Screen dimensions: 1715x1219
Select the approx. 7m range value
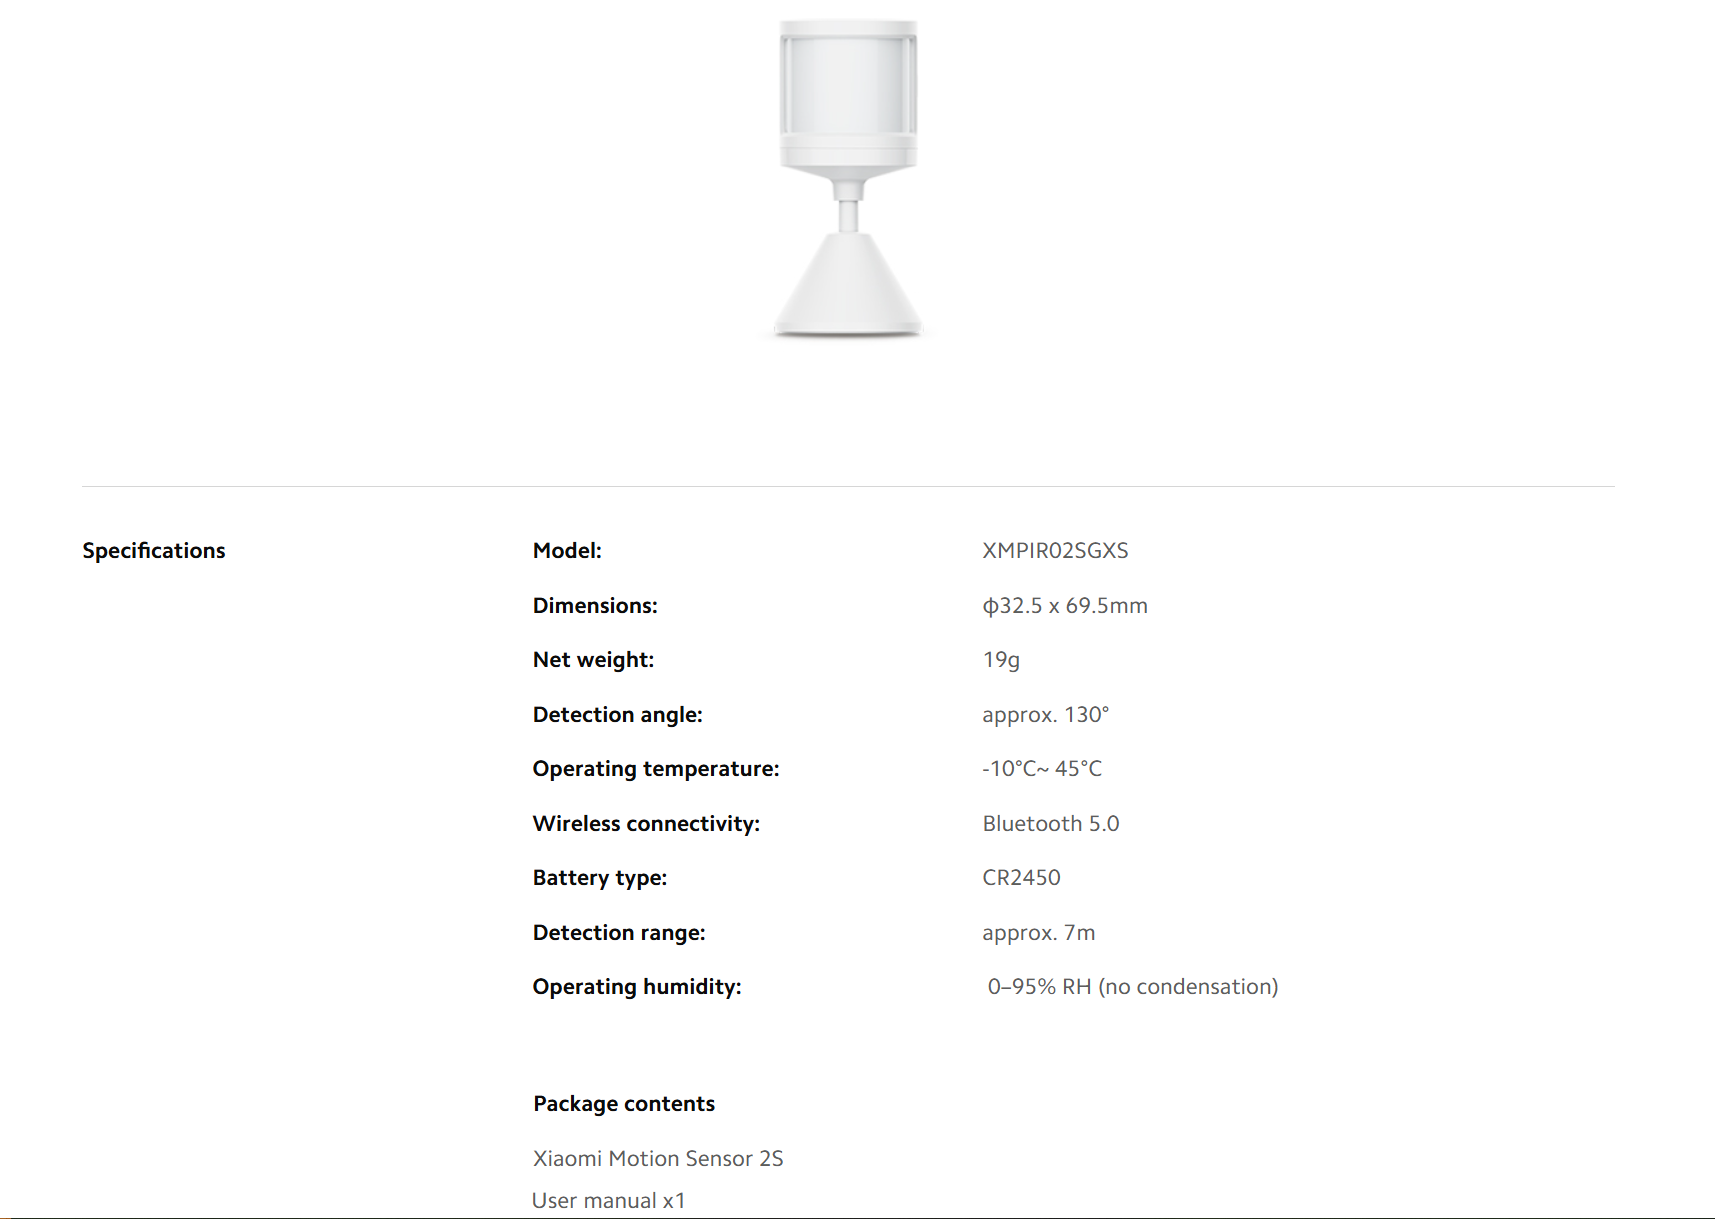point(1039,933)
